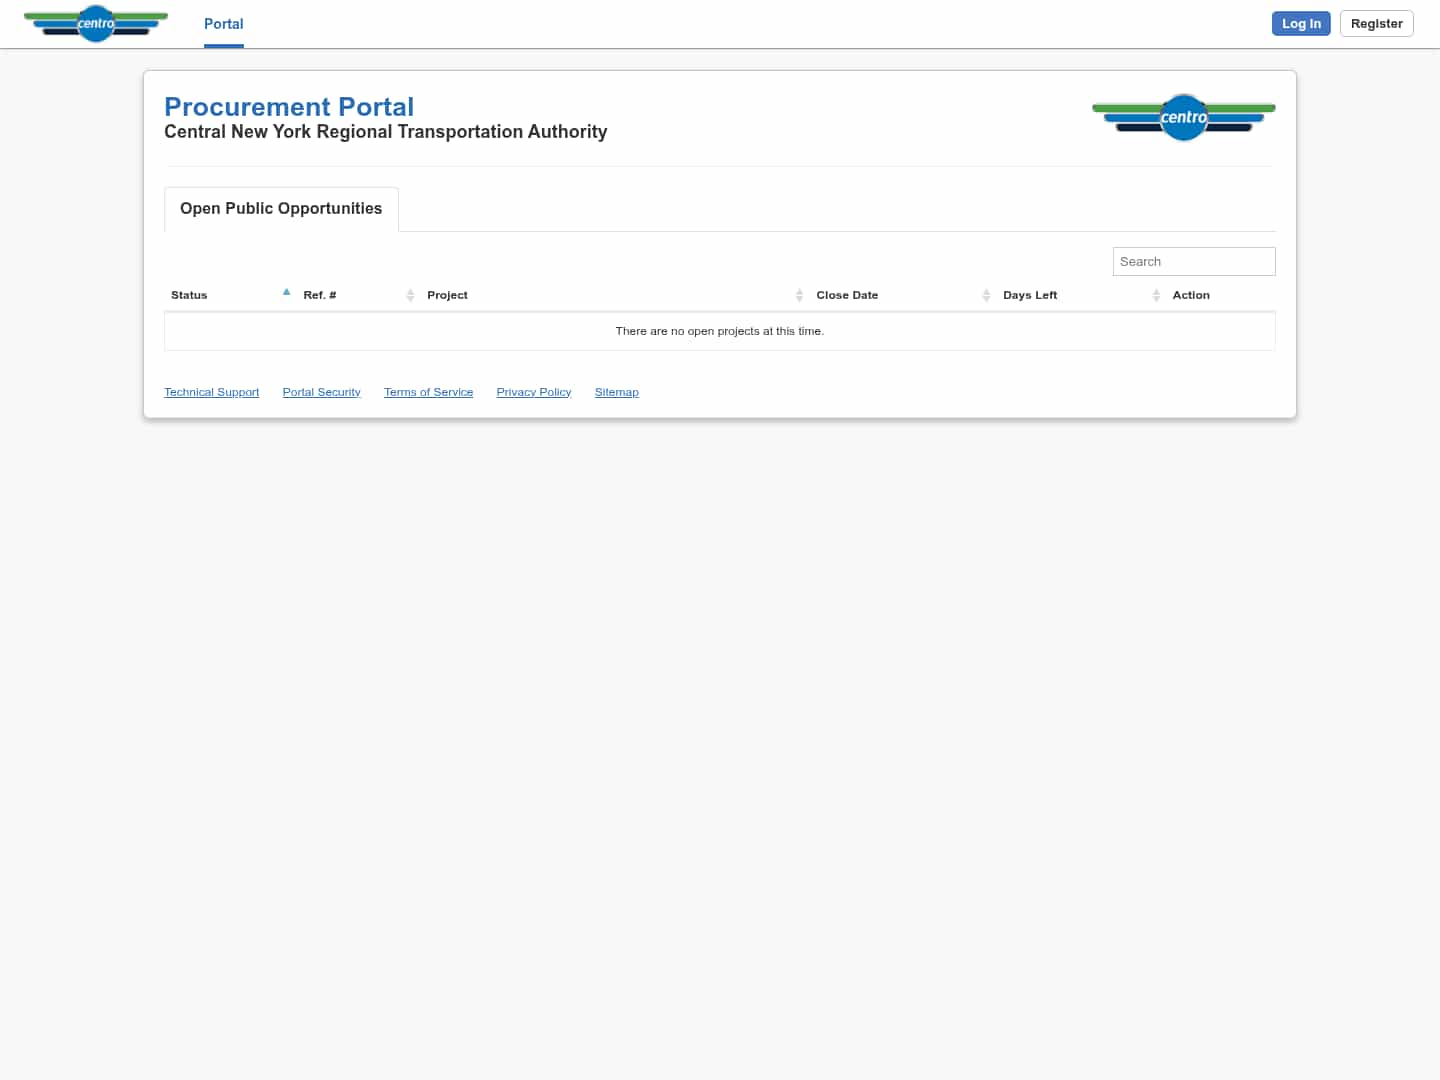Sort the table by the Status column header
This screenshot has height=1080, width=1440.
[x=189, y=295]
